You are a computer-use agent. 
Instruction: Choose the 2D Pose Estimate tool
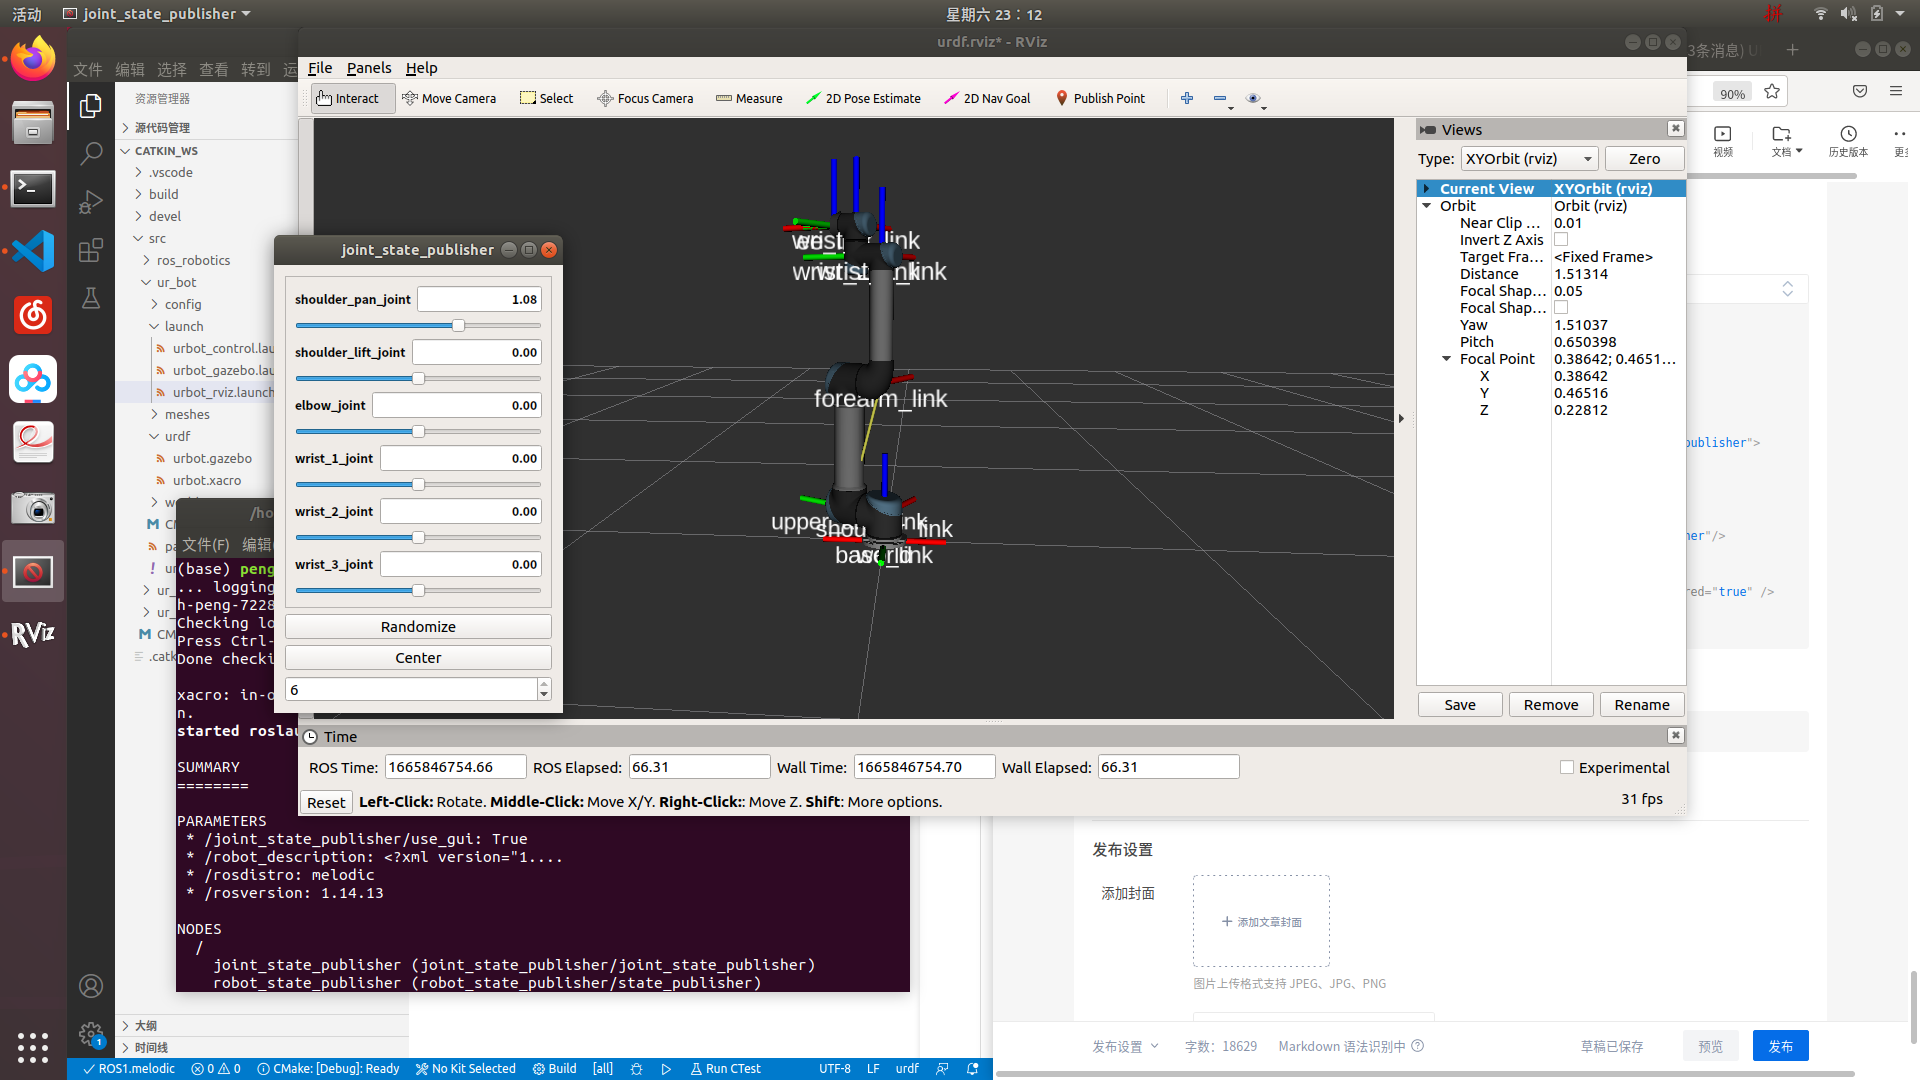(863, 98)
